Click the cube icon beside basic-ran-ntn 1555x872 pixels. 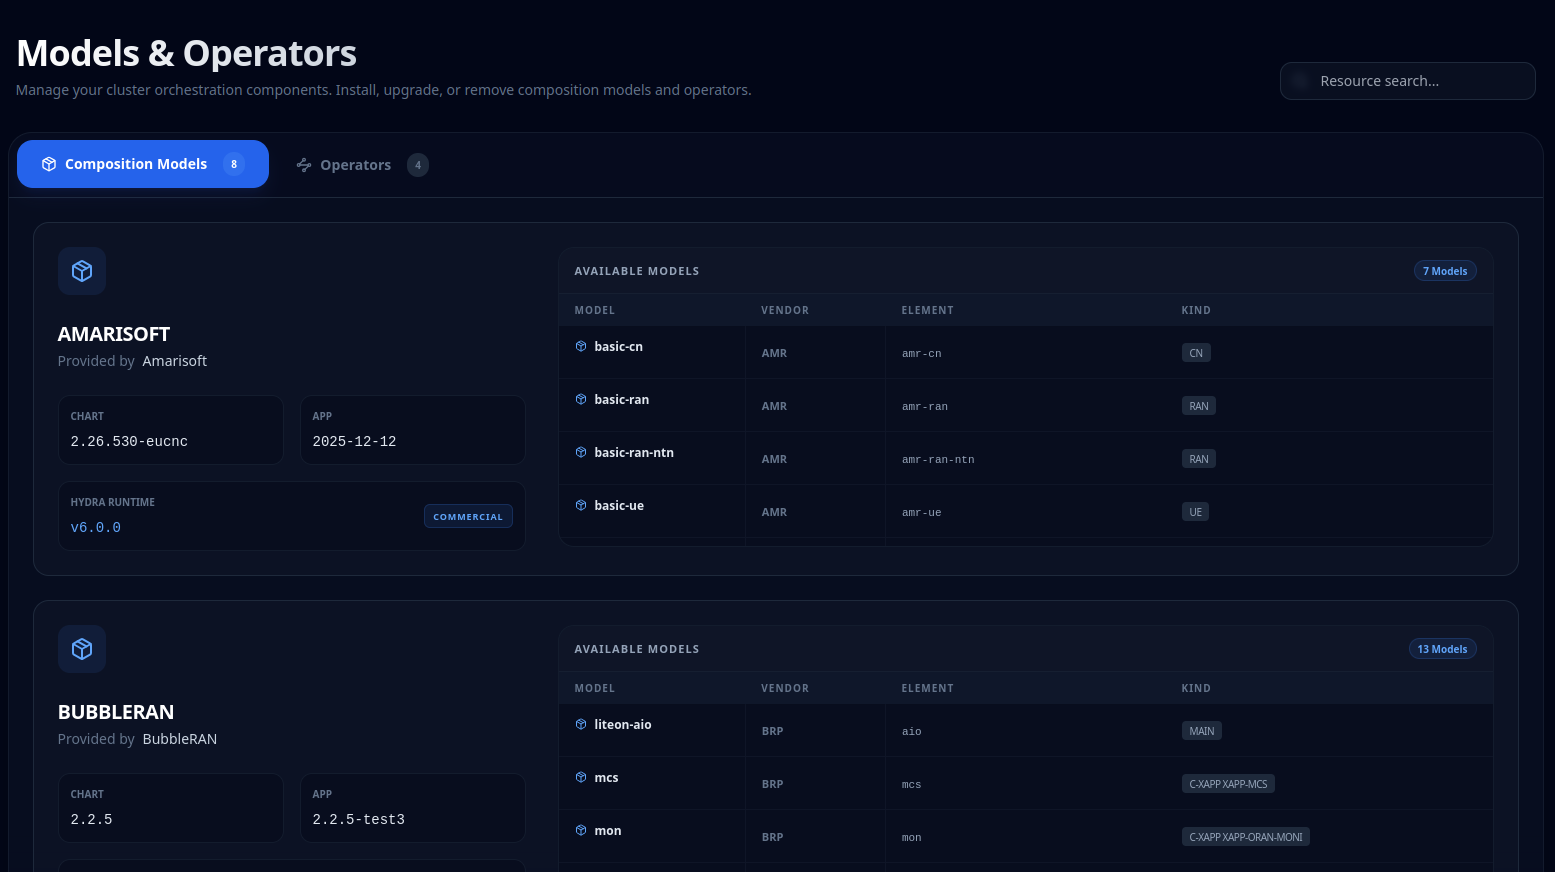(x=581, y=452)
